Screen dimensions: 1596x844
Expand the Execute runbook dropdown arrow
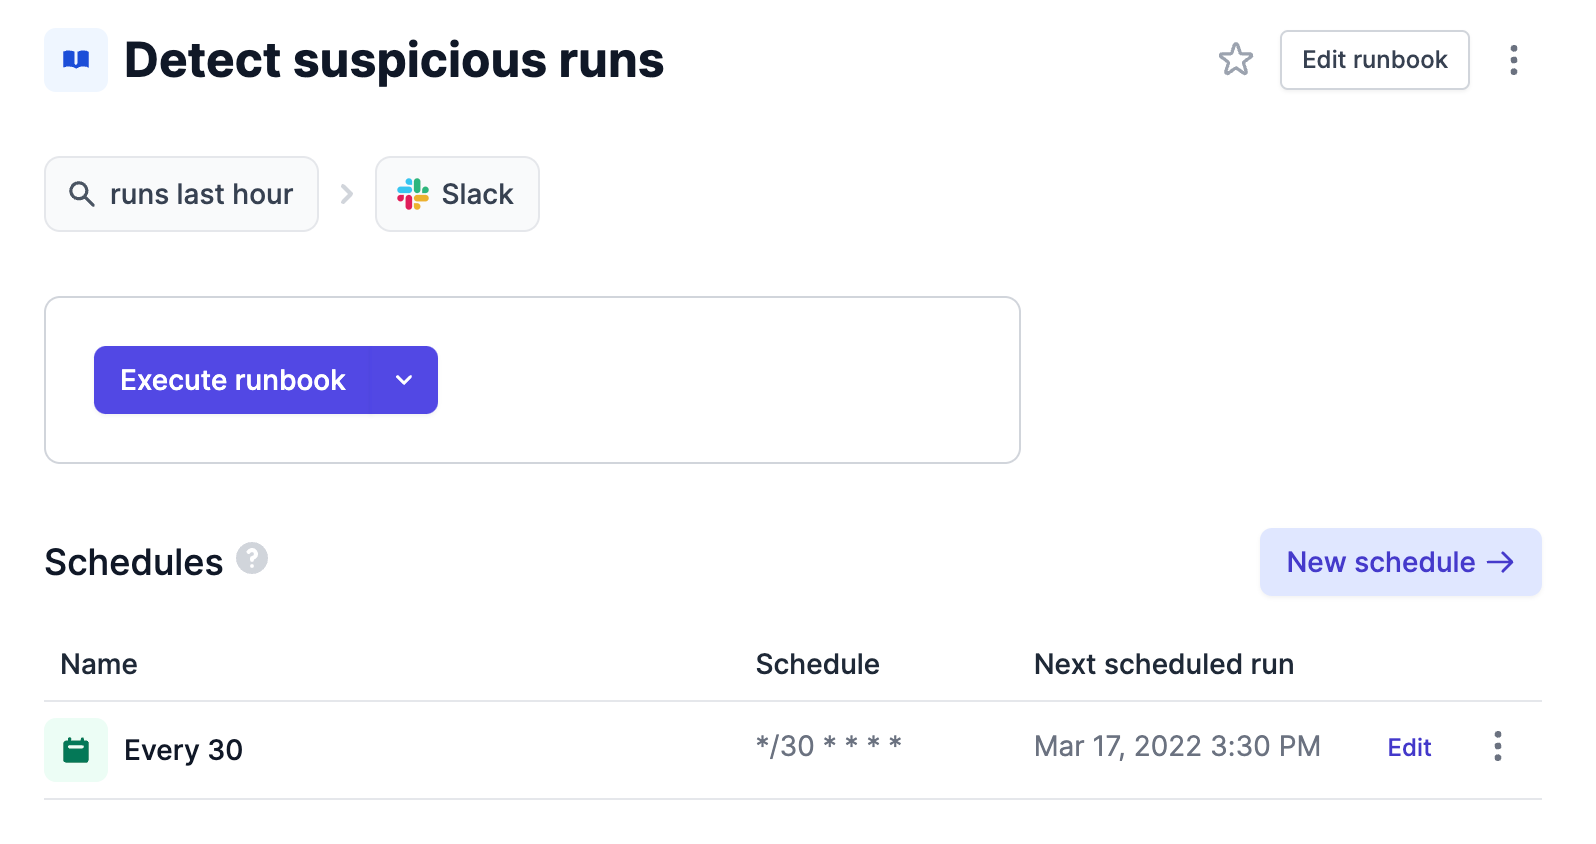pyautogui.click(x=404, y=380)
